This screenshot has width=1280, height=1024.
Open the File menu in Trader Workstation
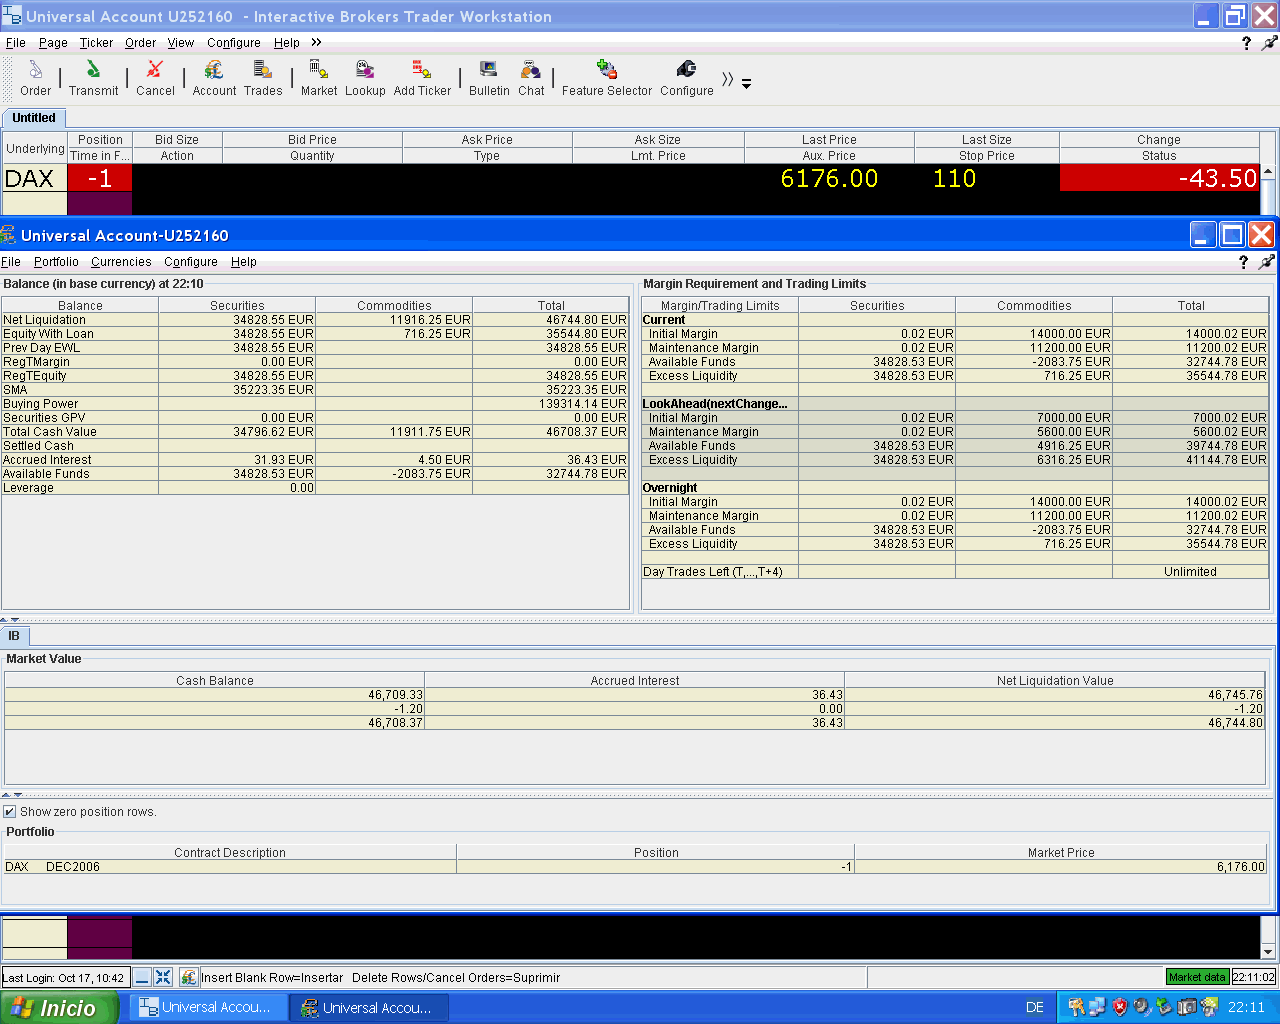click(x=16, y=43)
